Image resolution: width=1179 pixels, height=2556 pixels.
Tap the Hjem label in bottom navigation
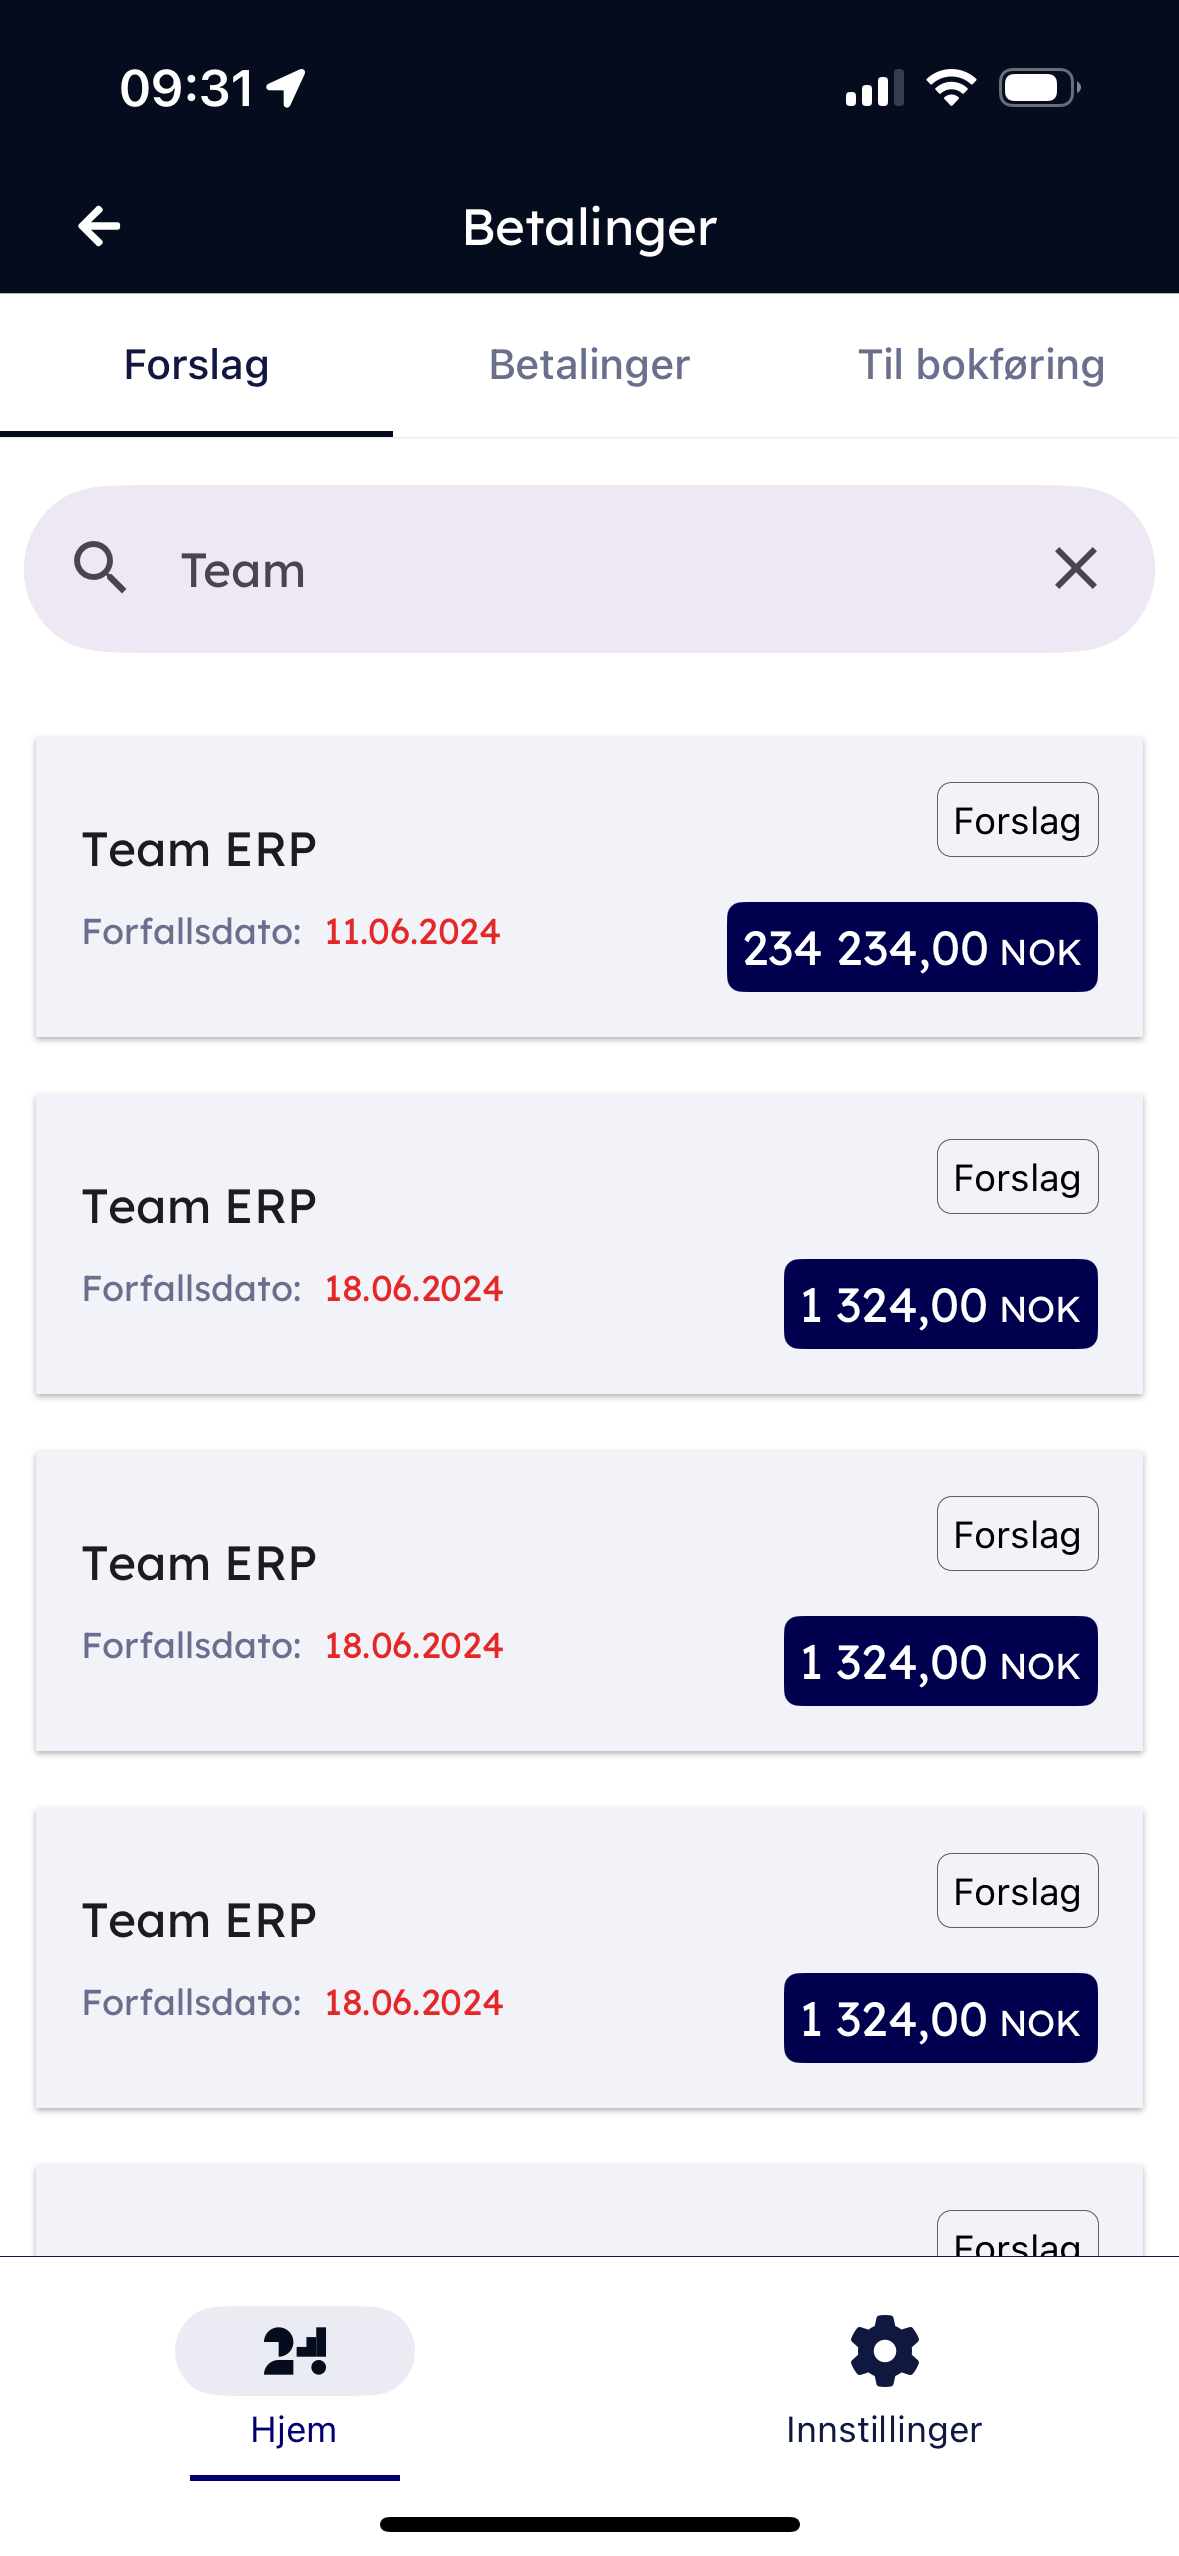[294, 2429]
